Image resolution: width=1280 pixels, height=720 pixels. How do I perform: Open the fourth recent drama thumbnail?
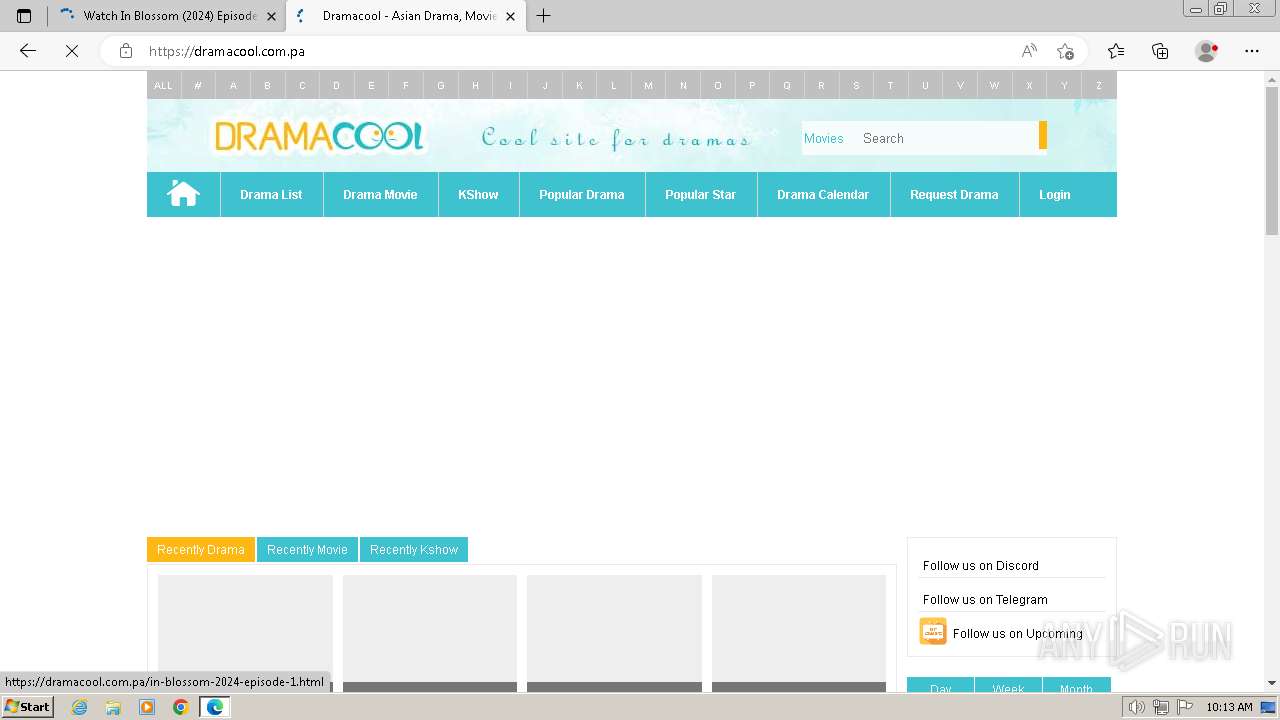(799, 633)
